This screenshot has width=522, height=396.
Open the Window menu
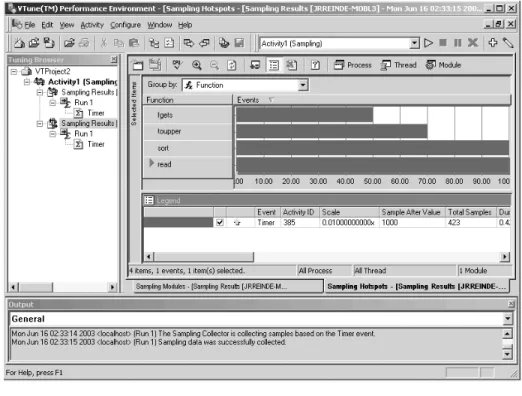[160, 25]
